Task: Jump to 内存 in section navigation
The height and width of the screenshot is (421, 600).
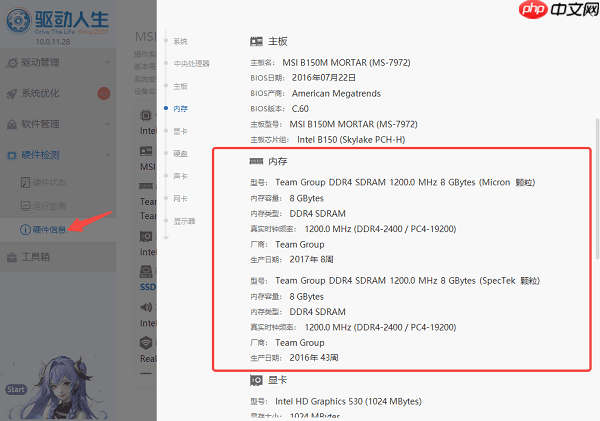Action: pos(180,109)
